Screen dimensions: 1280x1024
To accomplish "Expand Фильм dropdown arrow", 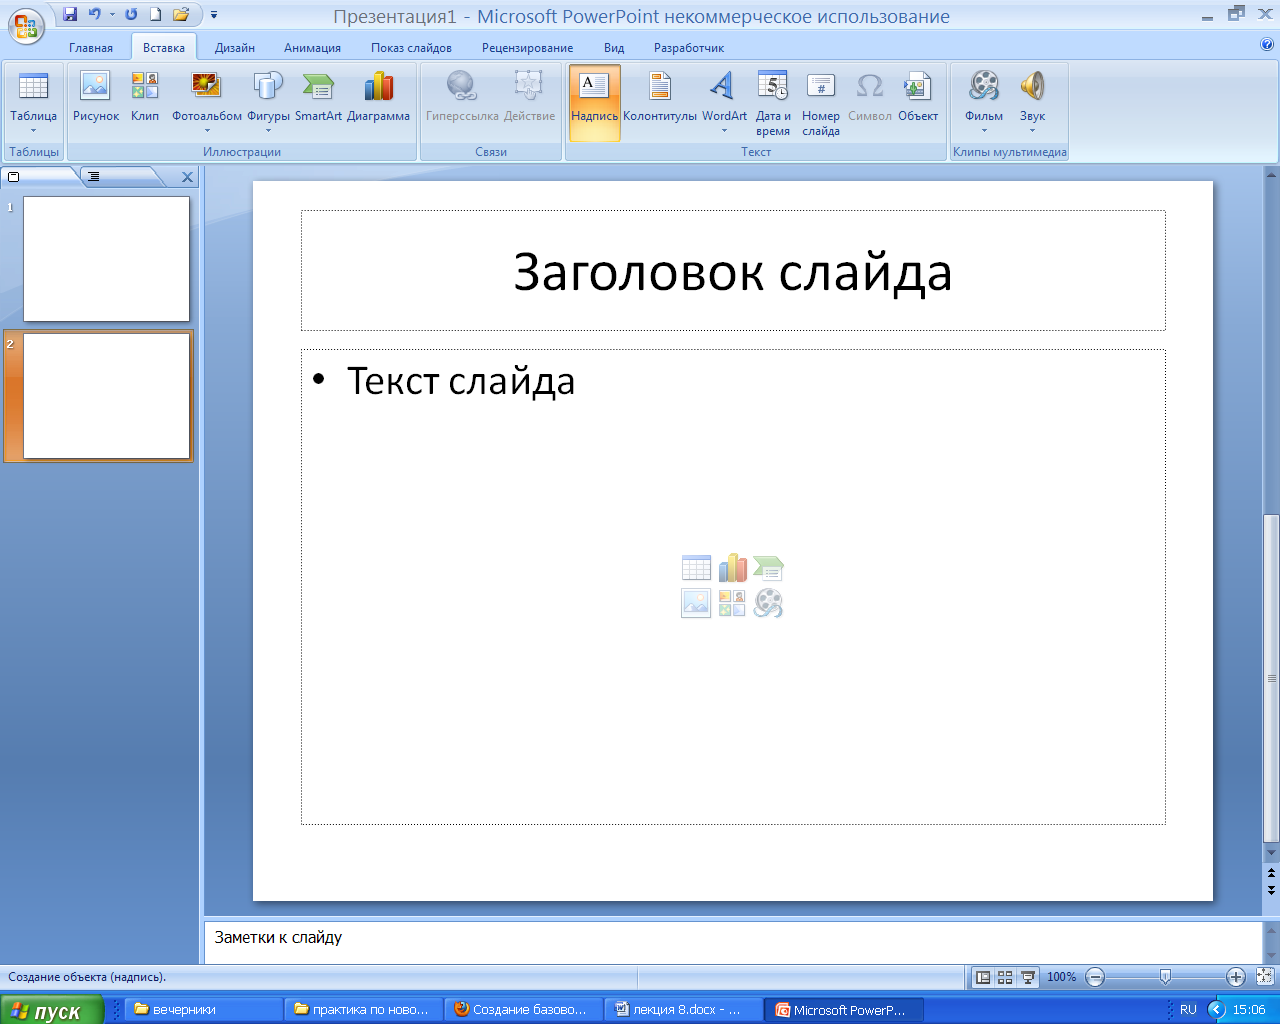I will pos(984,131).
